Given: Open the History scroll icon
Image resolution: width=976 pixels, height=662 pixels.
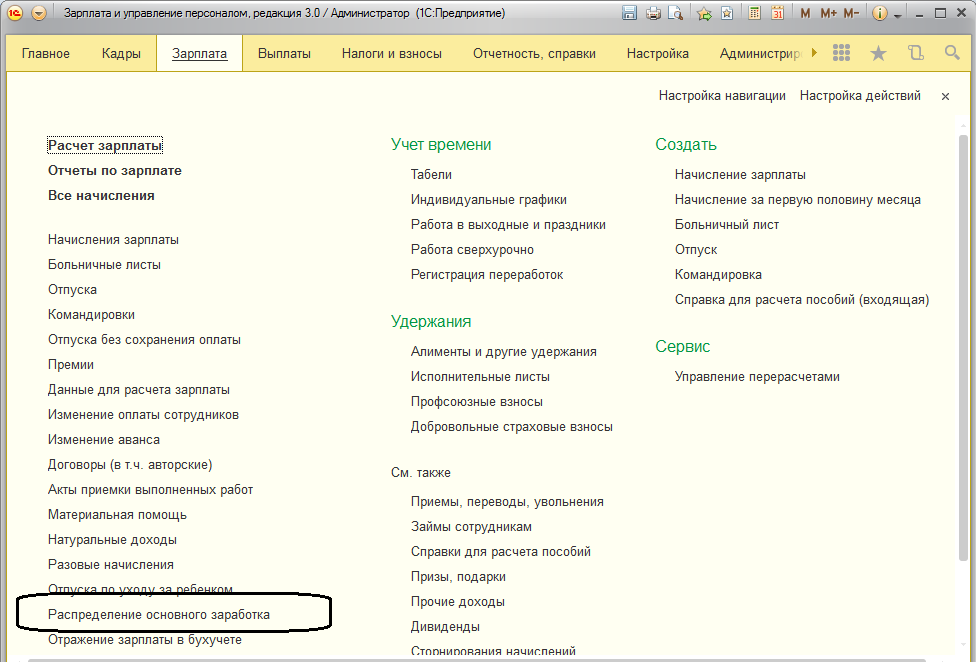Looking at the screenshot, I should (915, 53).
